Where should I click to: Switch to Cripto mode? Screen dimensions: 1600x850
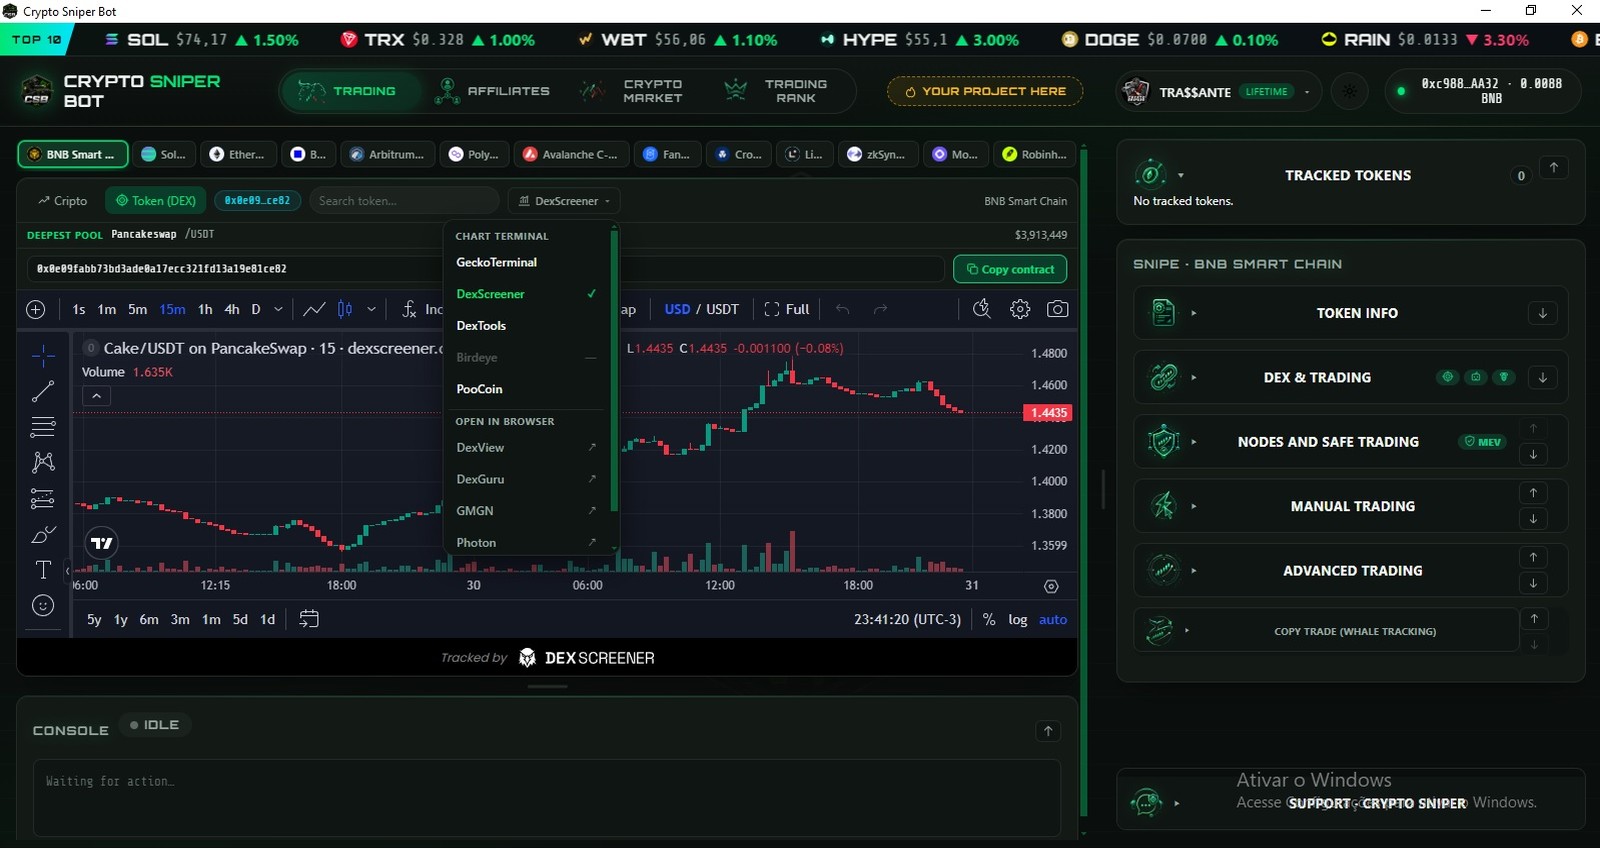63,201
